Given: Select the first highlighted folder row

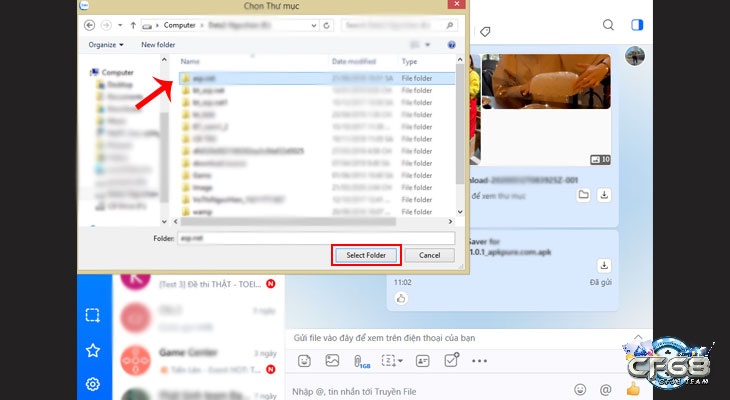Looking at the screenshot, I should pyautogui.click(x=317, y=78).
